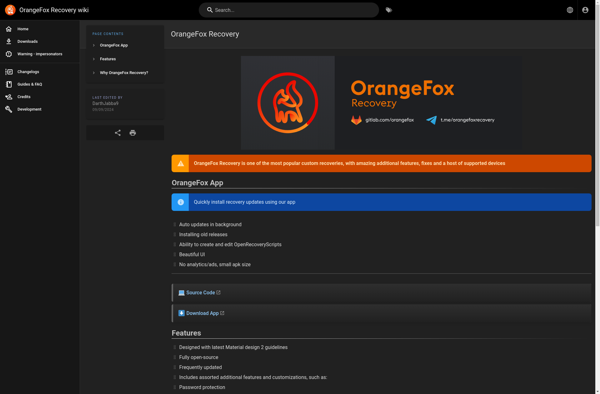Click the Changelogs icon in sidebar
The width and height of the screenshot is (600, 394).
[9, 72]
